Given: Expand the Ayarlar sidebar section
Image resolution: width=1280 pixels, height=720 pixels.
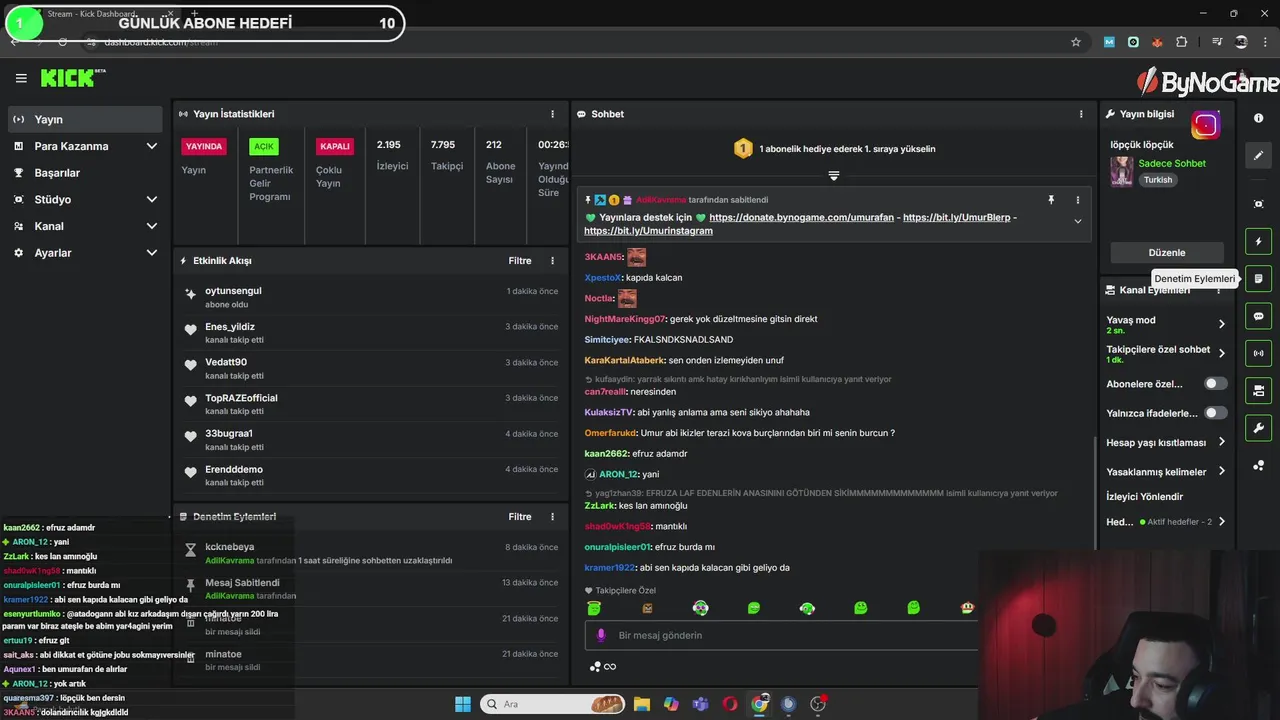Looking at the screenshot, I should pos(85,253).
